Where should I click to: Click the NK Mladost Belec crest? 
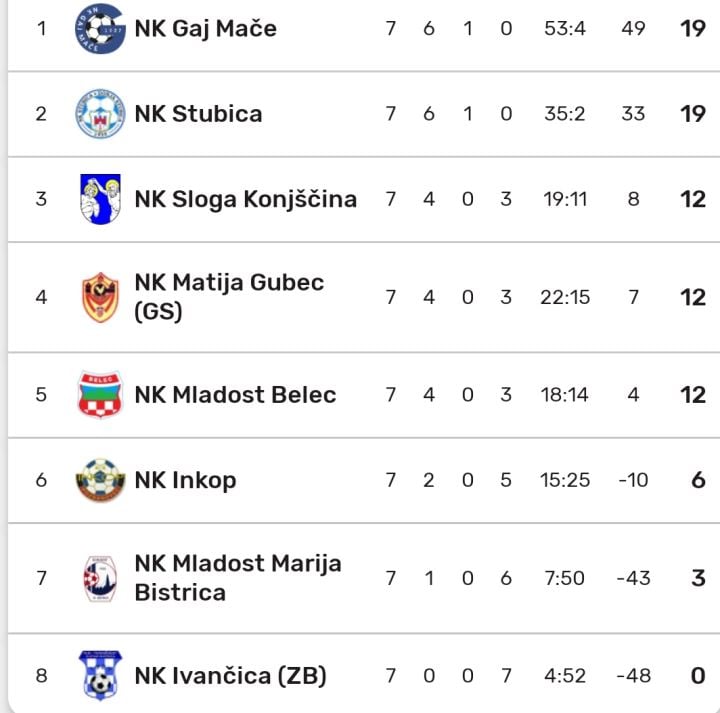(x=100, y=395)
